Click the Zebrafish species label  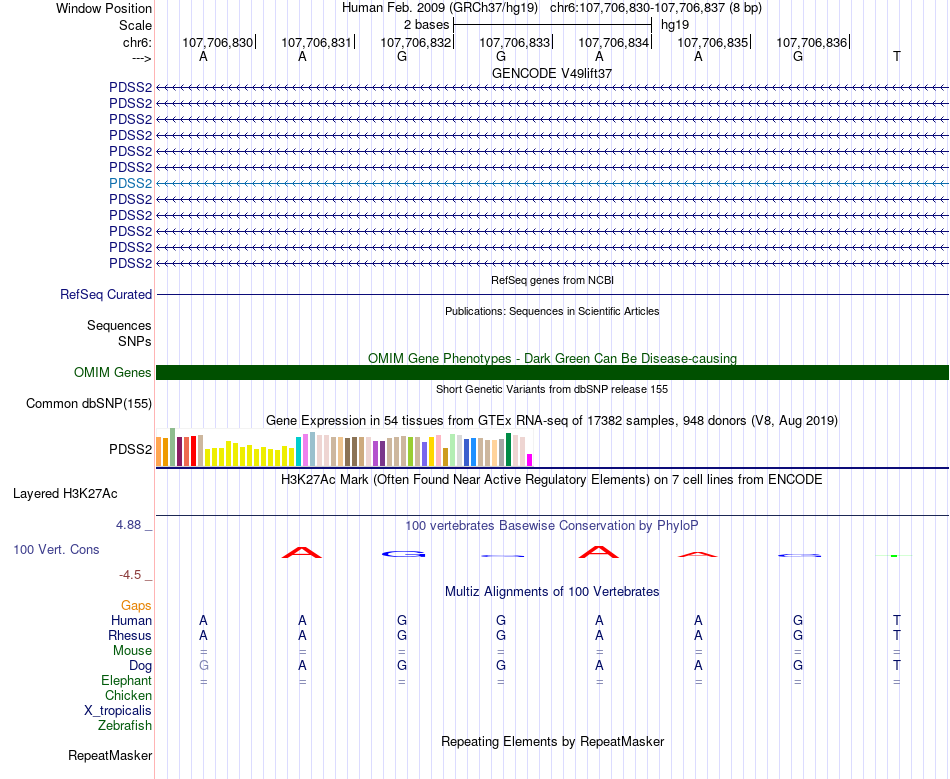point(125,725)
